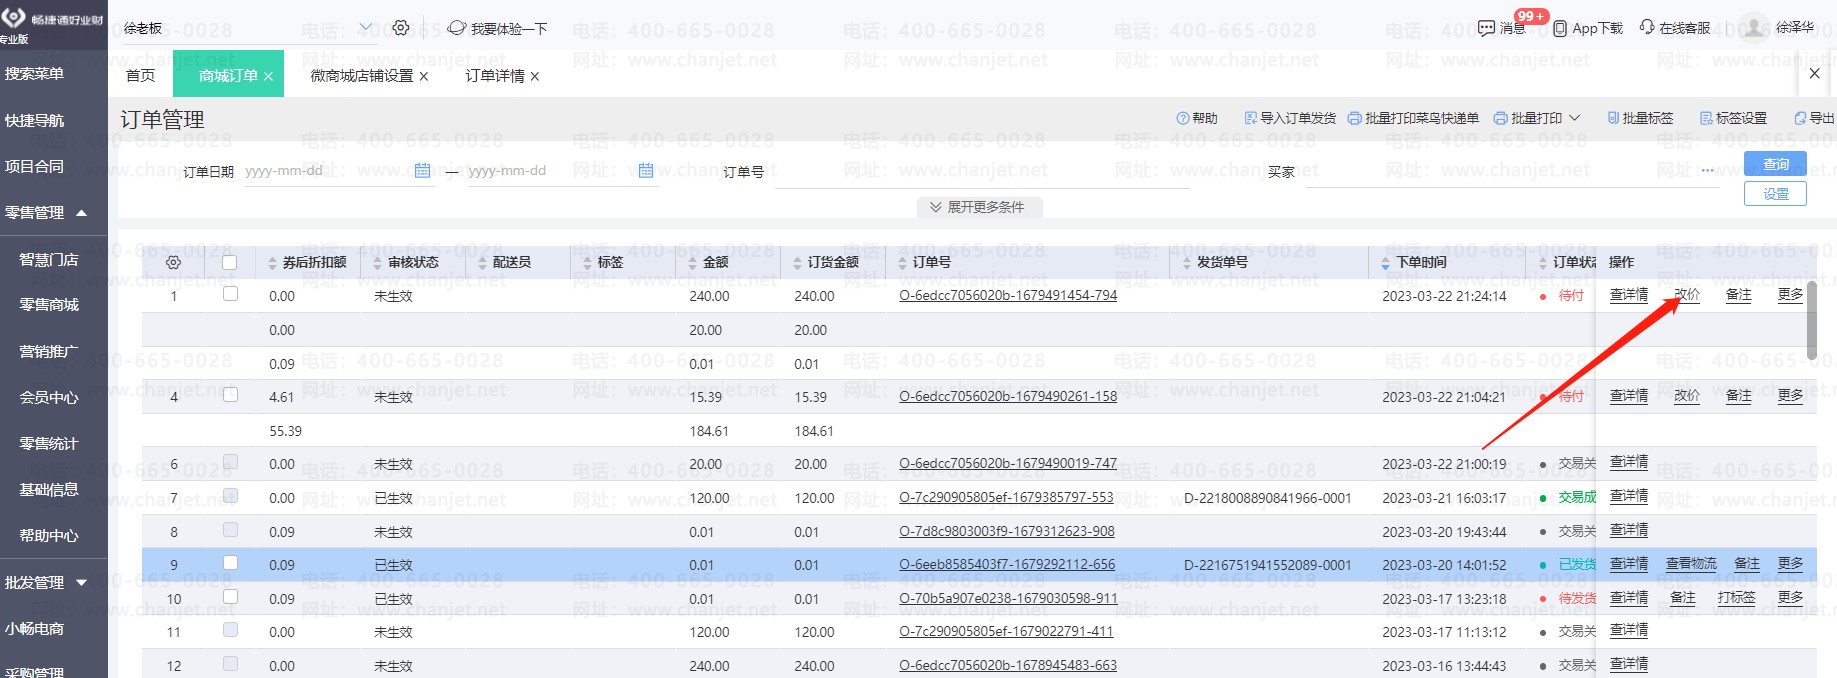Collapse the 零售管理 sidebar section
The width and height of the screenshot is (1837, 678).
tap(81, 212)
